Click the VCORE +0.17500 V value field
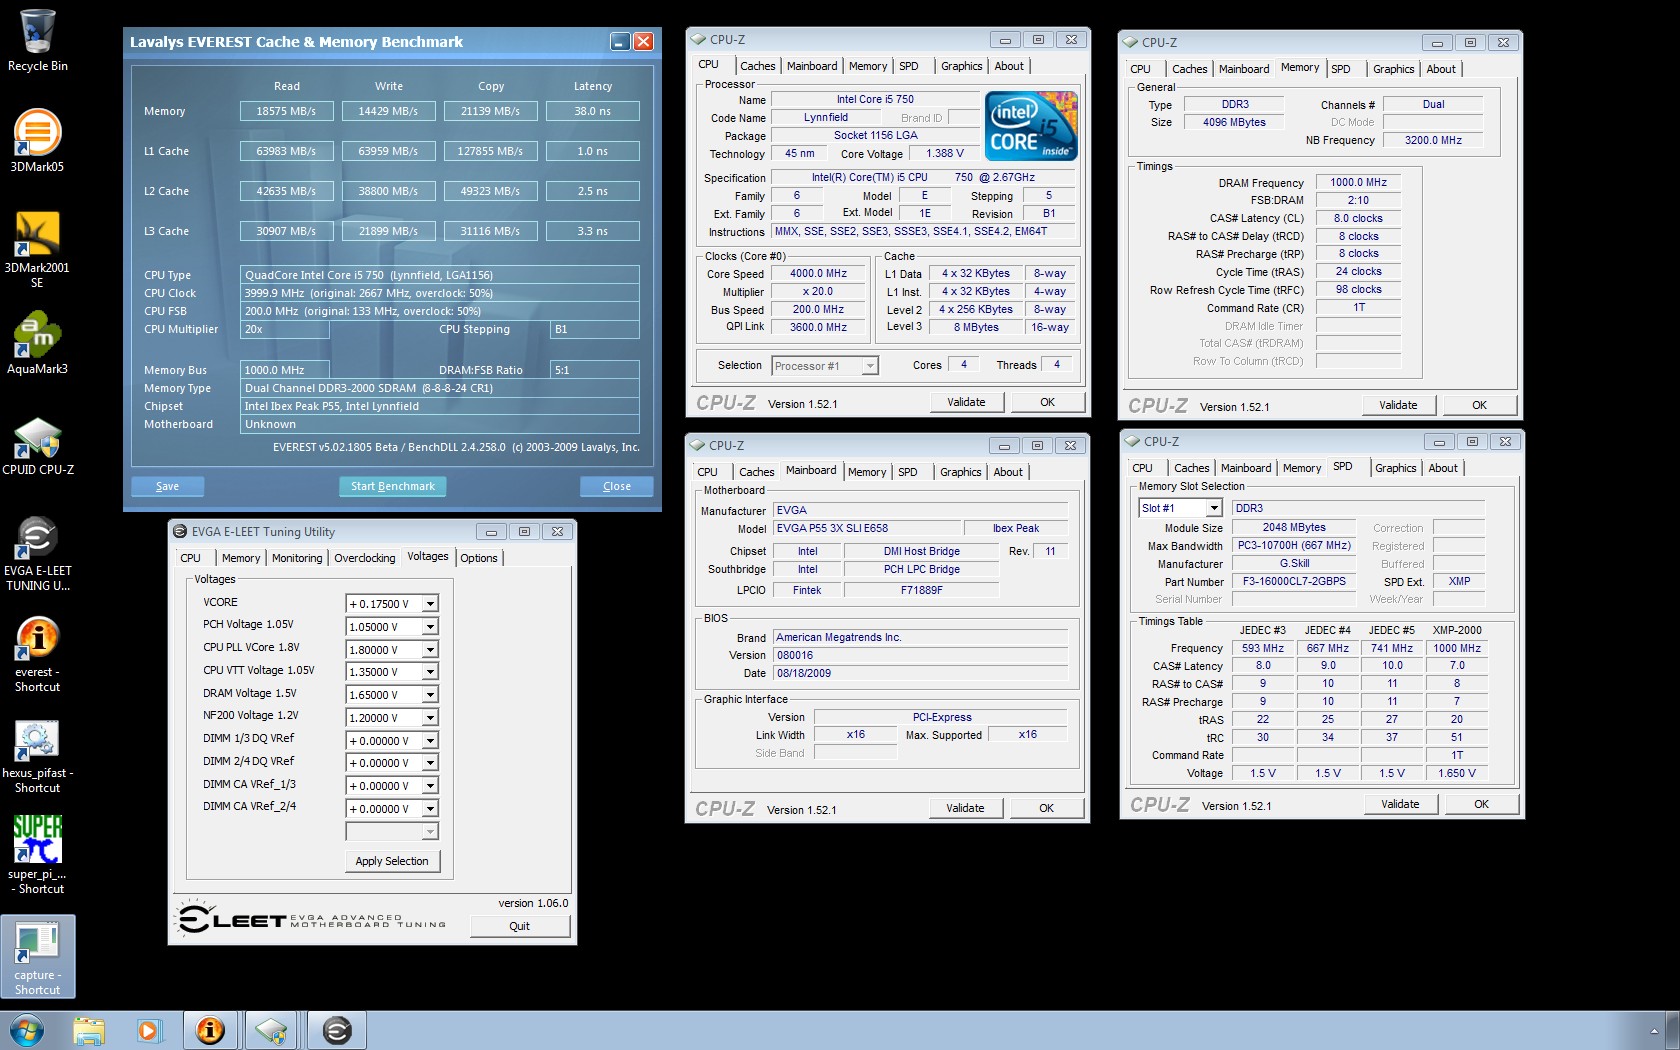This screenshot has height=1050, width=1680. pos(384,604)
